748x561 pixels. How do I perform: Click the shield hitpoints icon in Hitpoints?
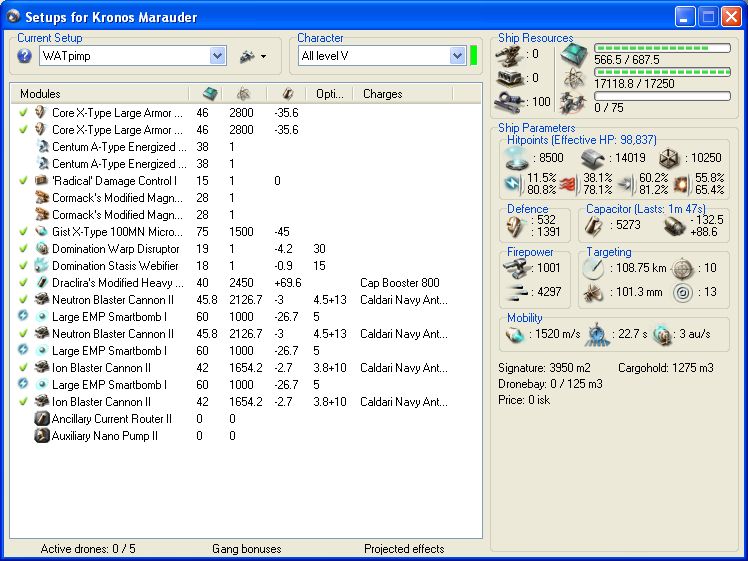[515, 157]
